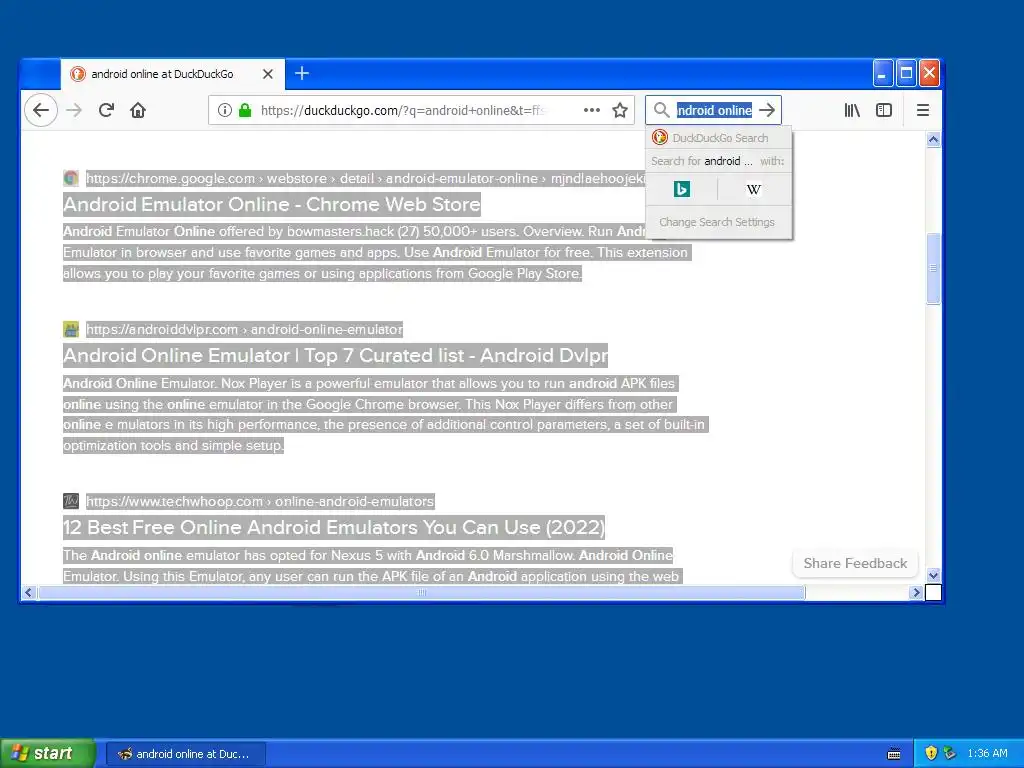The height and width of the screenshot is (768, 1024).
Task: Go back using the back arrow button
Action: click(x=40, y=110)
